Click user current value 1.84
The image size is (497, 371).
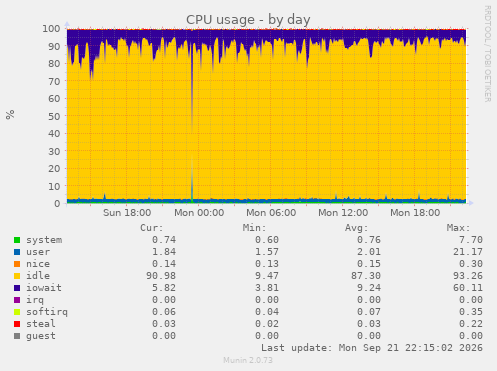pos(164,252)
